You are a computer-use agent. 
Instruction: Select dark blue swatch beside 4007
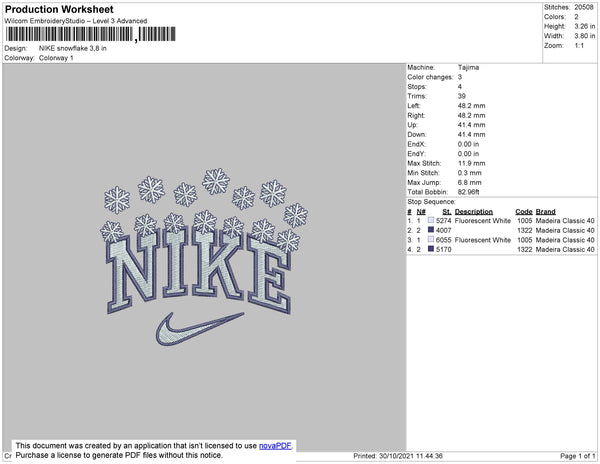431,230
